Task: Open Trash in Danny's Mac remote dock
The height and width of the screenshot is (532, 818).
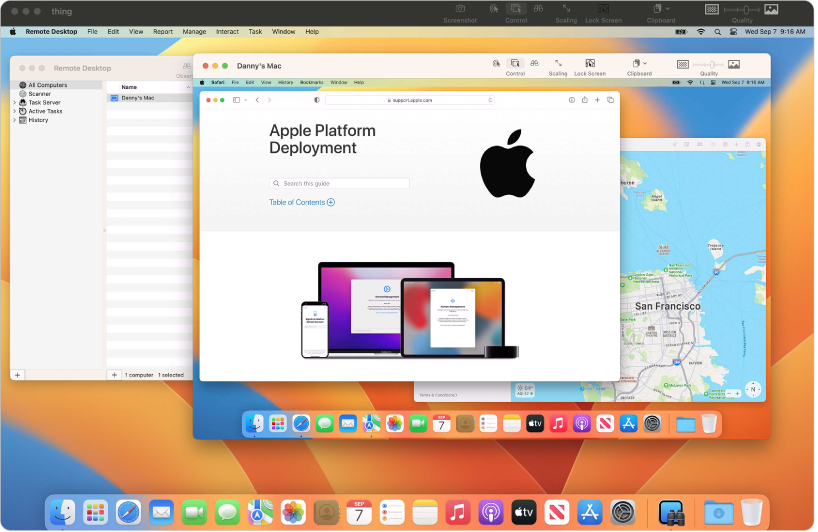Action: (709, 424)
